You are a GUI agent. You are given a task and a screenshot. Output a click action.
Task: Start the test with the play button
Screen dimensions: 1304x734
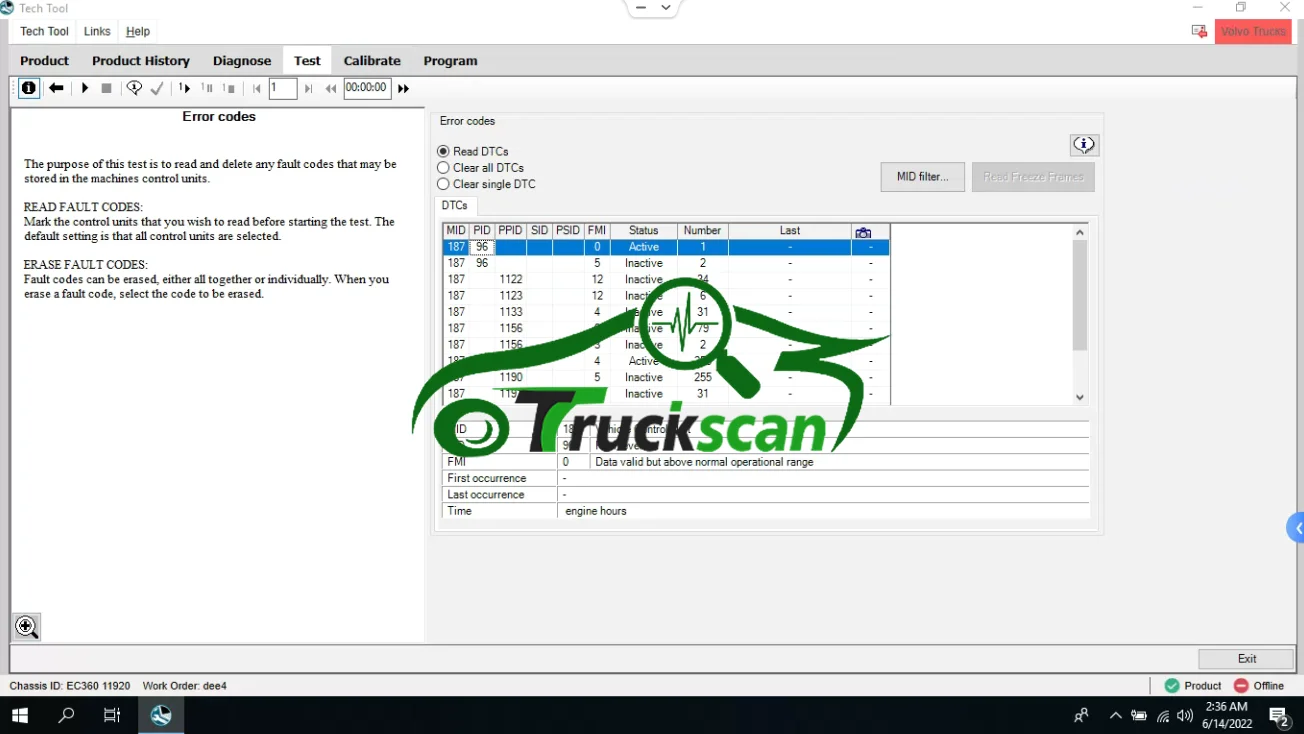coord(85,88)
